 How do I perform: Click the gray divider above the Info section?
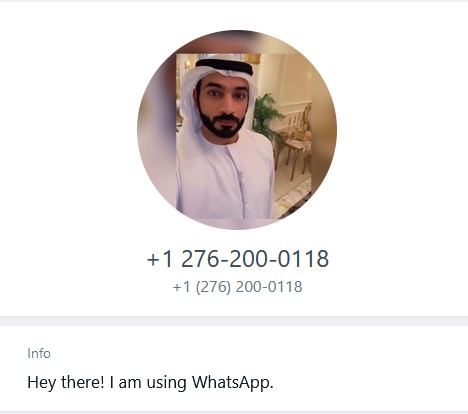pyautogui.click(x=234, y=321)
